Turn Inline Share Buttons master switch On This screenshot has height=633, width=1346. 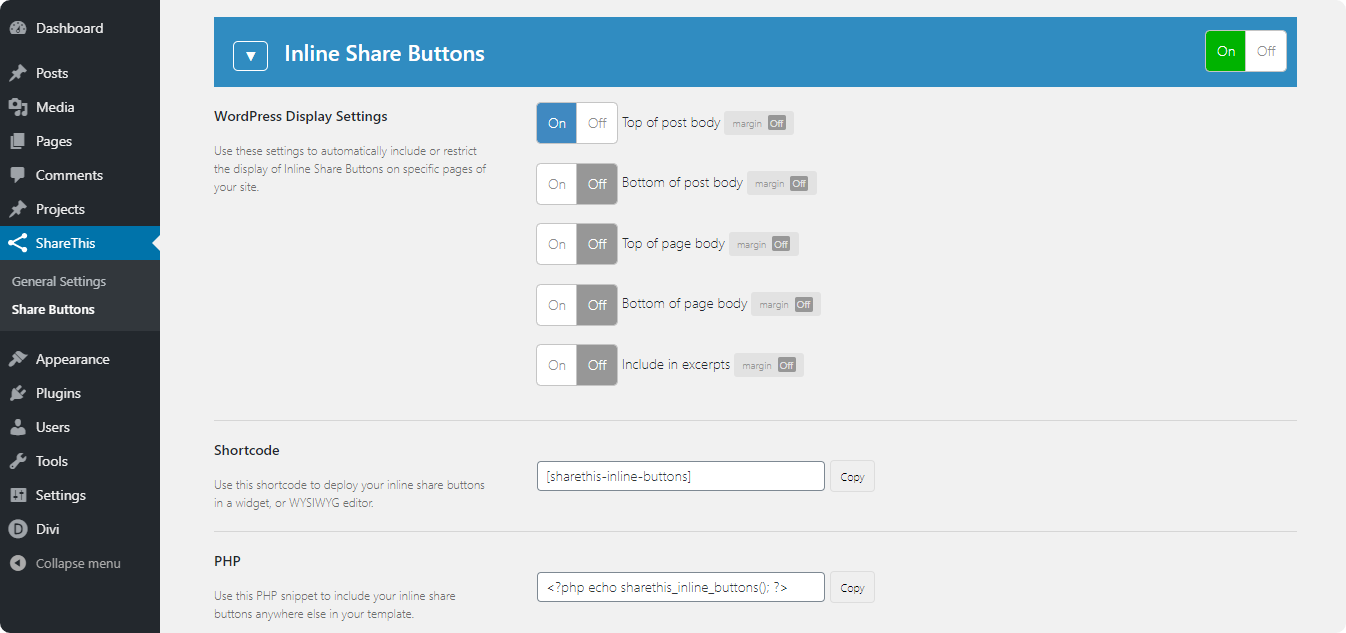coord(1226,51)
